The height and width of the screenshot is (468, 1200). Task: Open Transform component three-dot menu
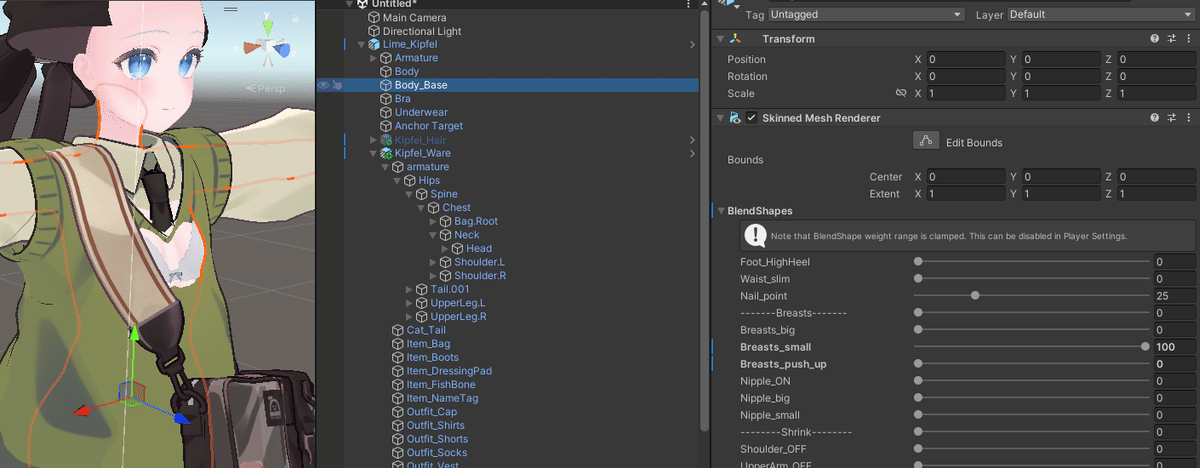click(x=1188, y=38)
